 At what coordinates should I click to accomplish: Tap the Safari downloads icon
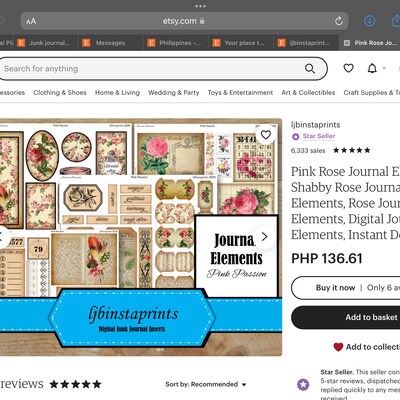click(x=369, y=21)
